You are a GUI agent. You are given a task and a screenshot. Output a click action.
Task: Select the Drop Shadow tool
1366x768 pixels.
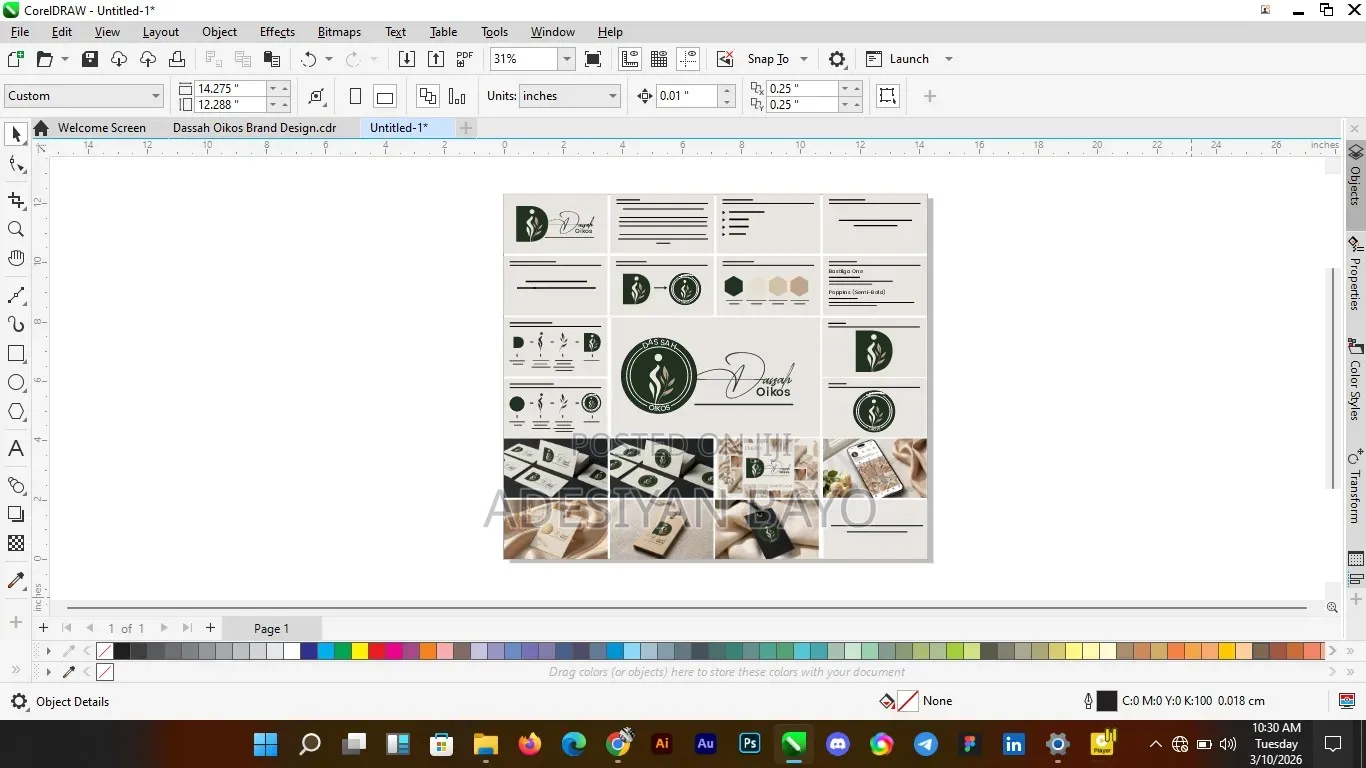click(x=16, y=513)
